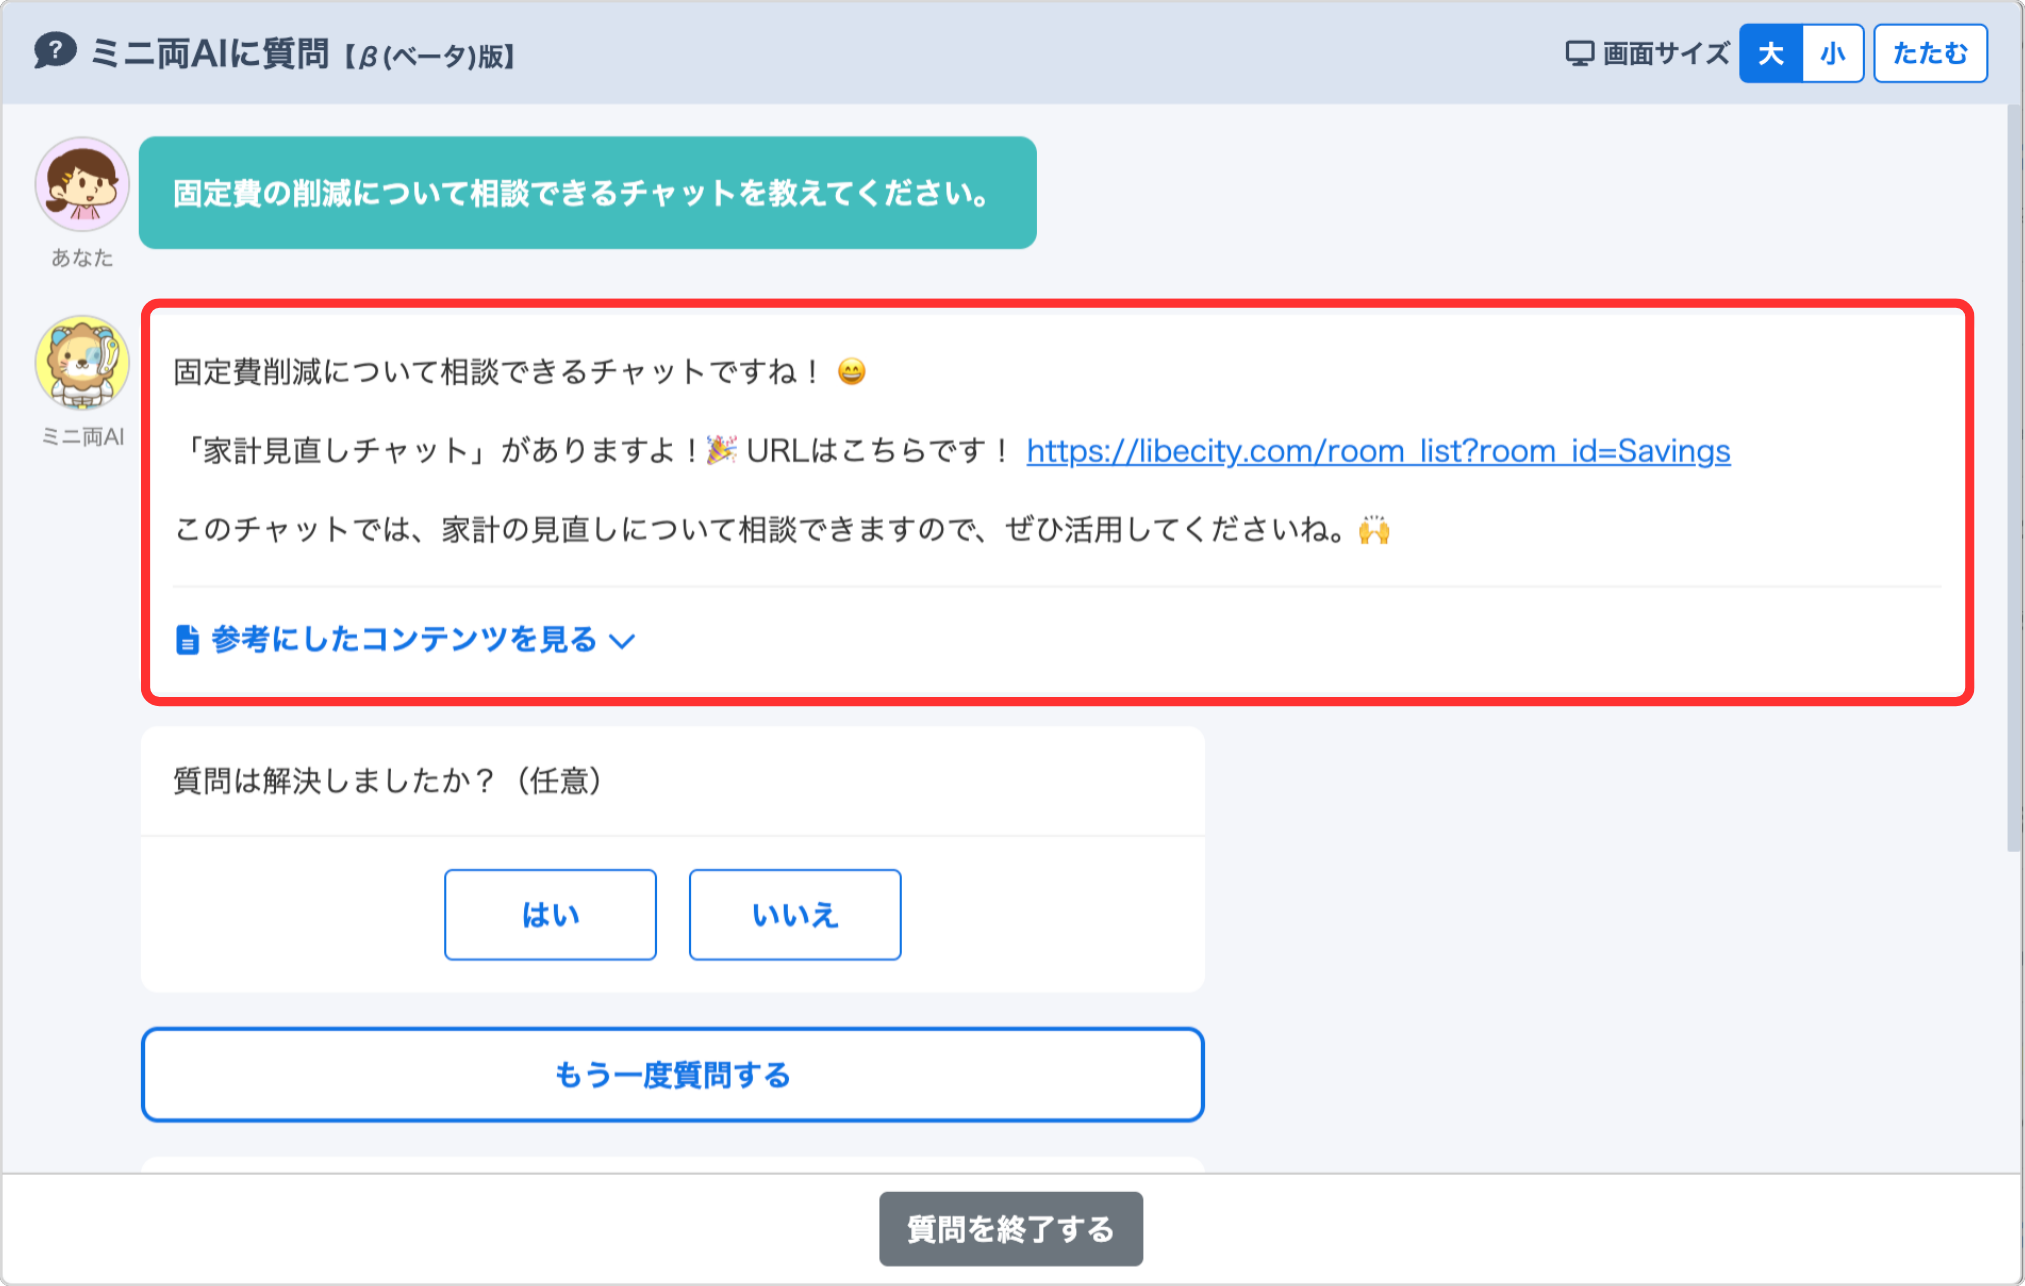The height and width of the screenshot is (1286, 2025).
Task: Collapse the panel with たたむ button
Action: point(1929,53)
